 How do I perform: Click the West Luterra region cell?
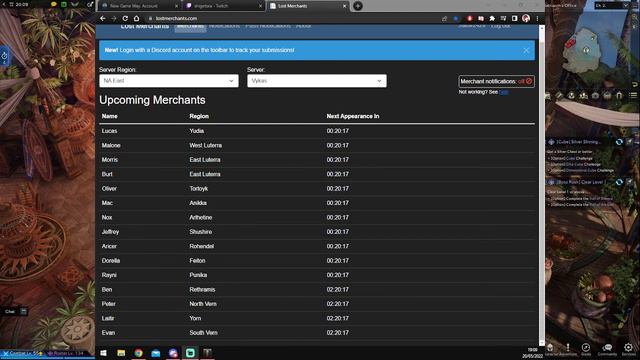pos(206,145)
